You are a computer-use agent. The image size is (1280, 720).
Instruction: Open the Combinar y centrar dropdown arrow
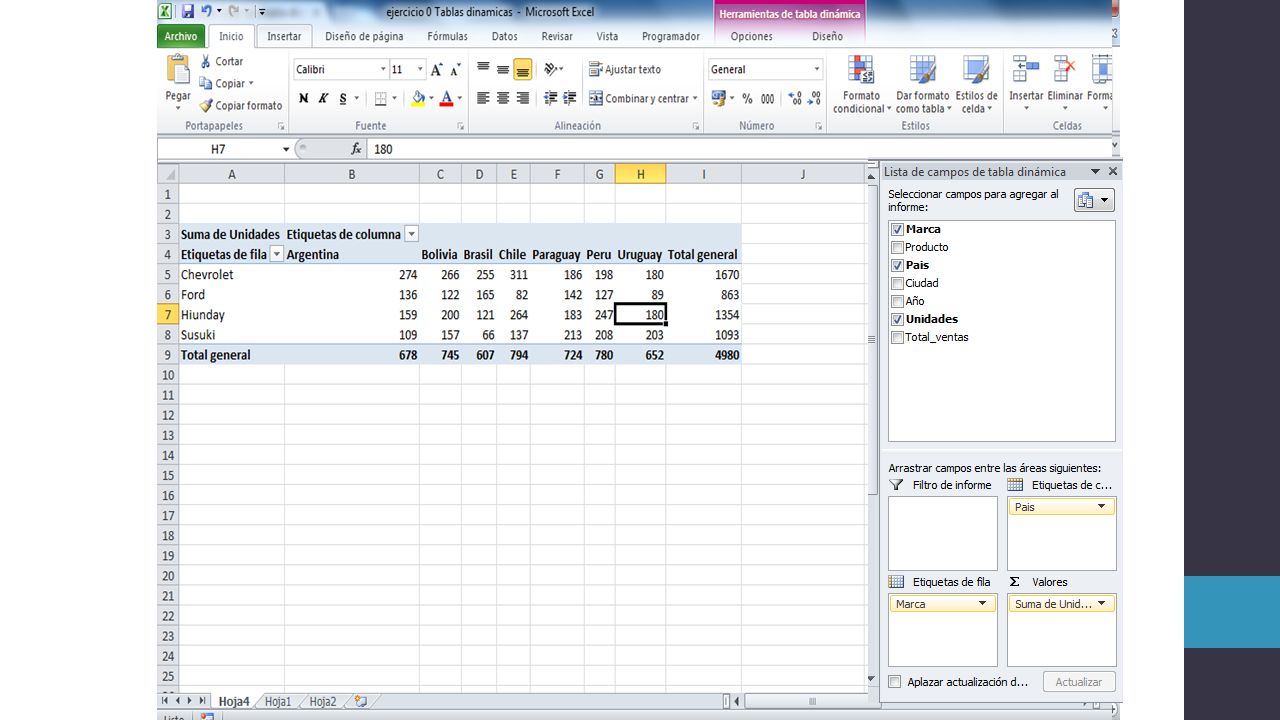[x=695, y=98]
